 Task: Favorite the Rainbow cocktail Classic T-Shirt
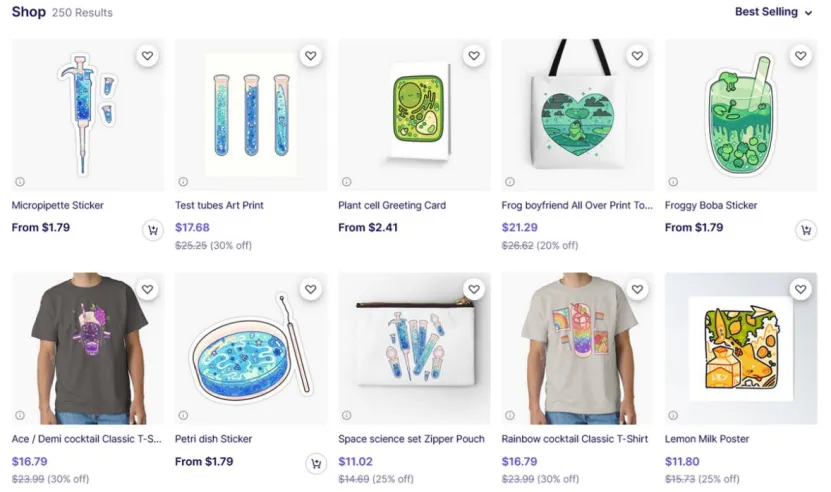[x=637, y=289]
